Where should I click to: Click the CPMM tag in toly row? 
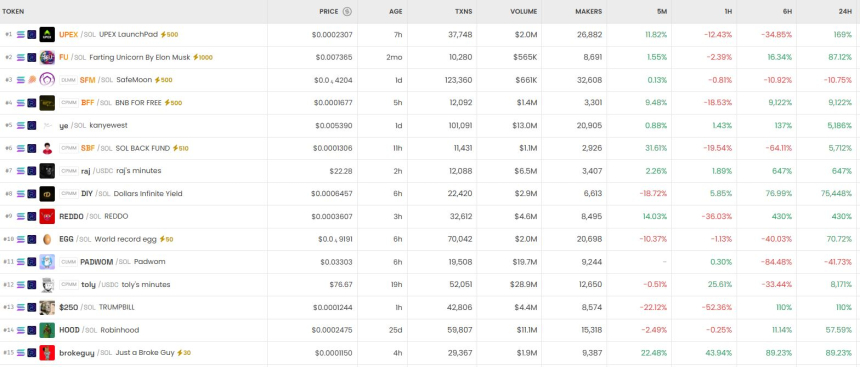(69, 285)
